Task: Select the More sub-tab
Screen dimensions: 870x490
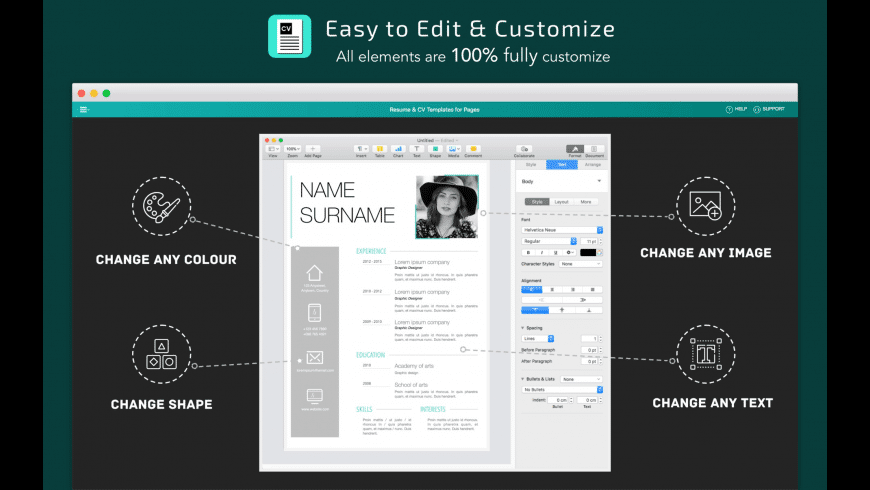Action: click(586, 202)
